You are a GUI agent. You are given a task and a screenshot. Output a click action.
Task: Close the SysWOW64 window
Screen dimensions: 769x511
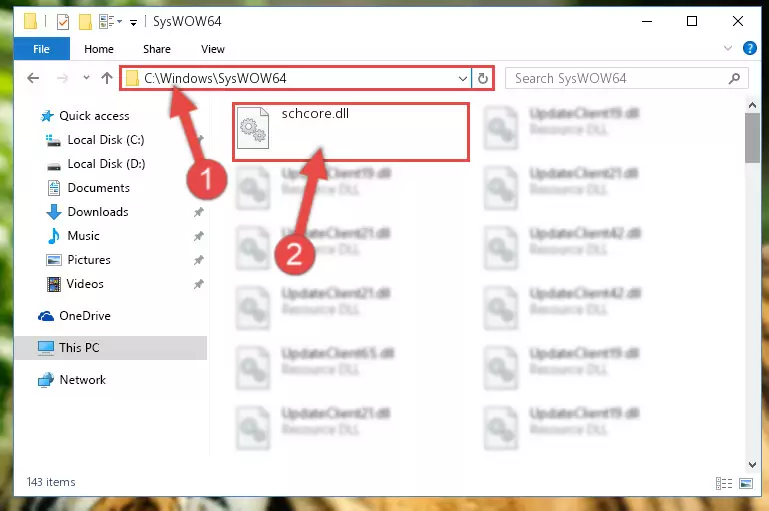738,22
